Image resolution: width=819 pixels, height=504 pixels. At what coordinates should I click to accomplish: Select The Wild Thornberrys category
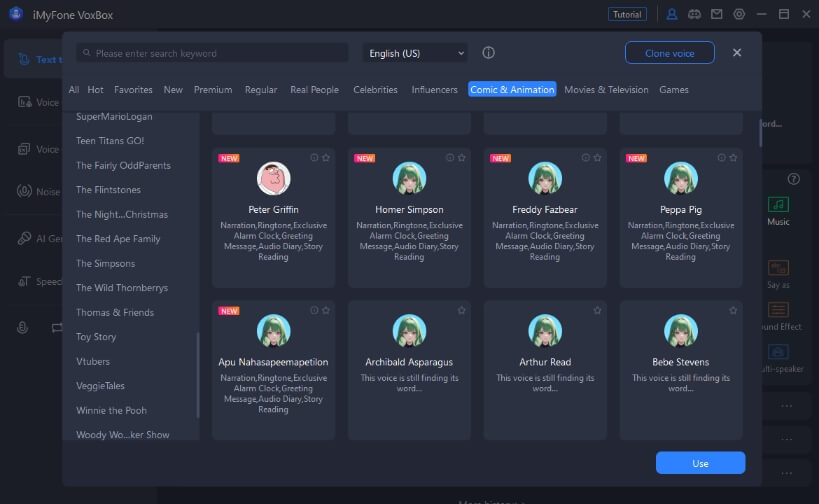click(x=122, y=288)
